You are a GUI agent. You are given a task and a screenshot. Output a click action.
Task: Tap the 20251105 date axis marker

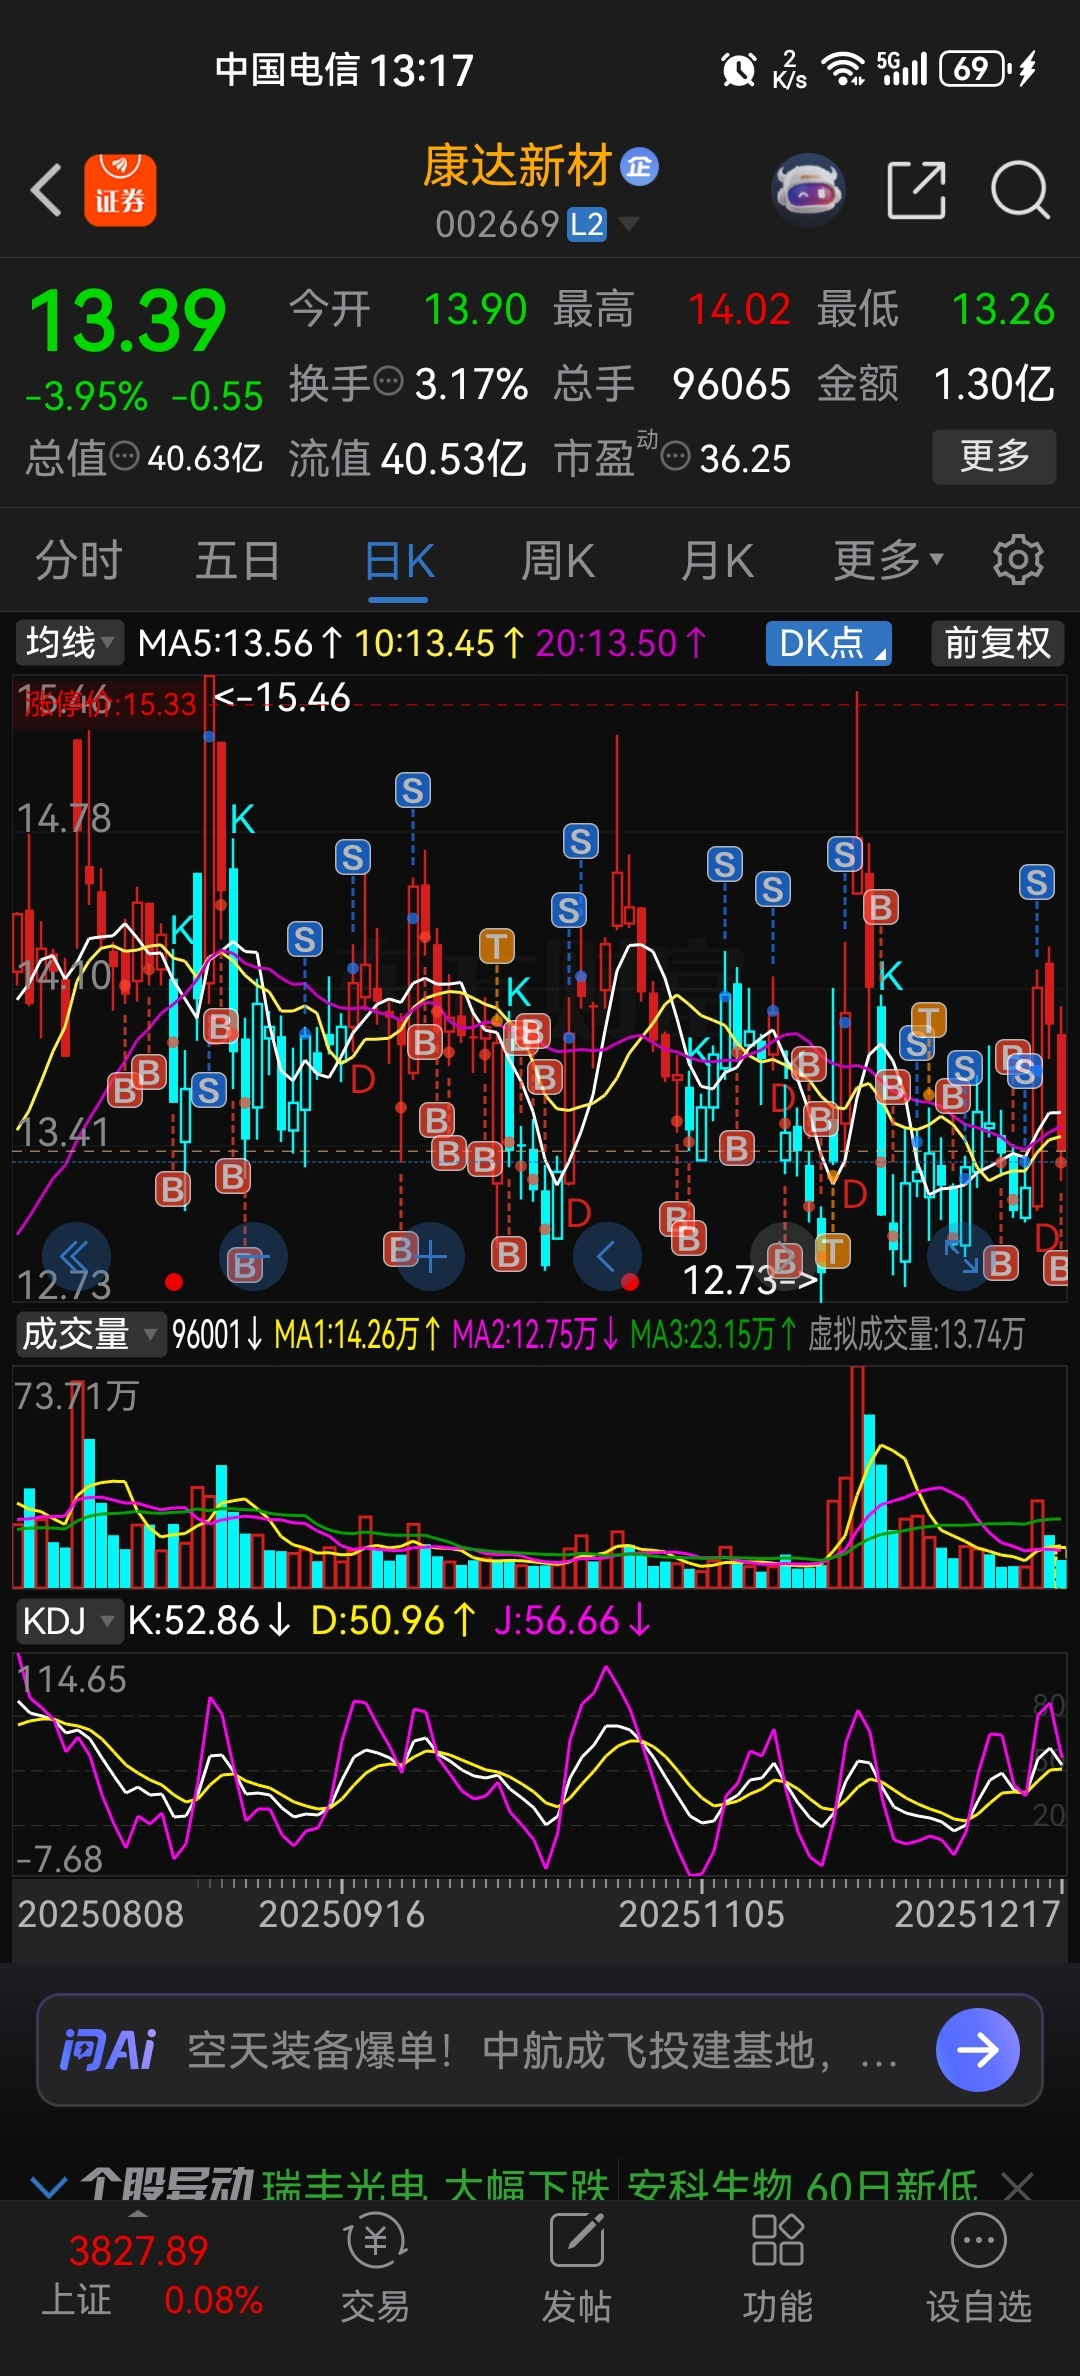[x=701, y=1914]
